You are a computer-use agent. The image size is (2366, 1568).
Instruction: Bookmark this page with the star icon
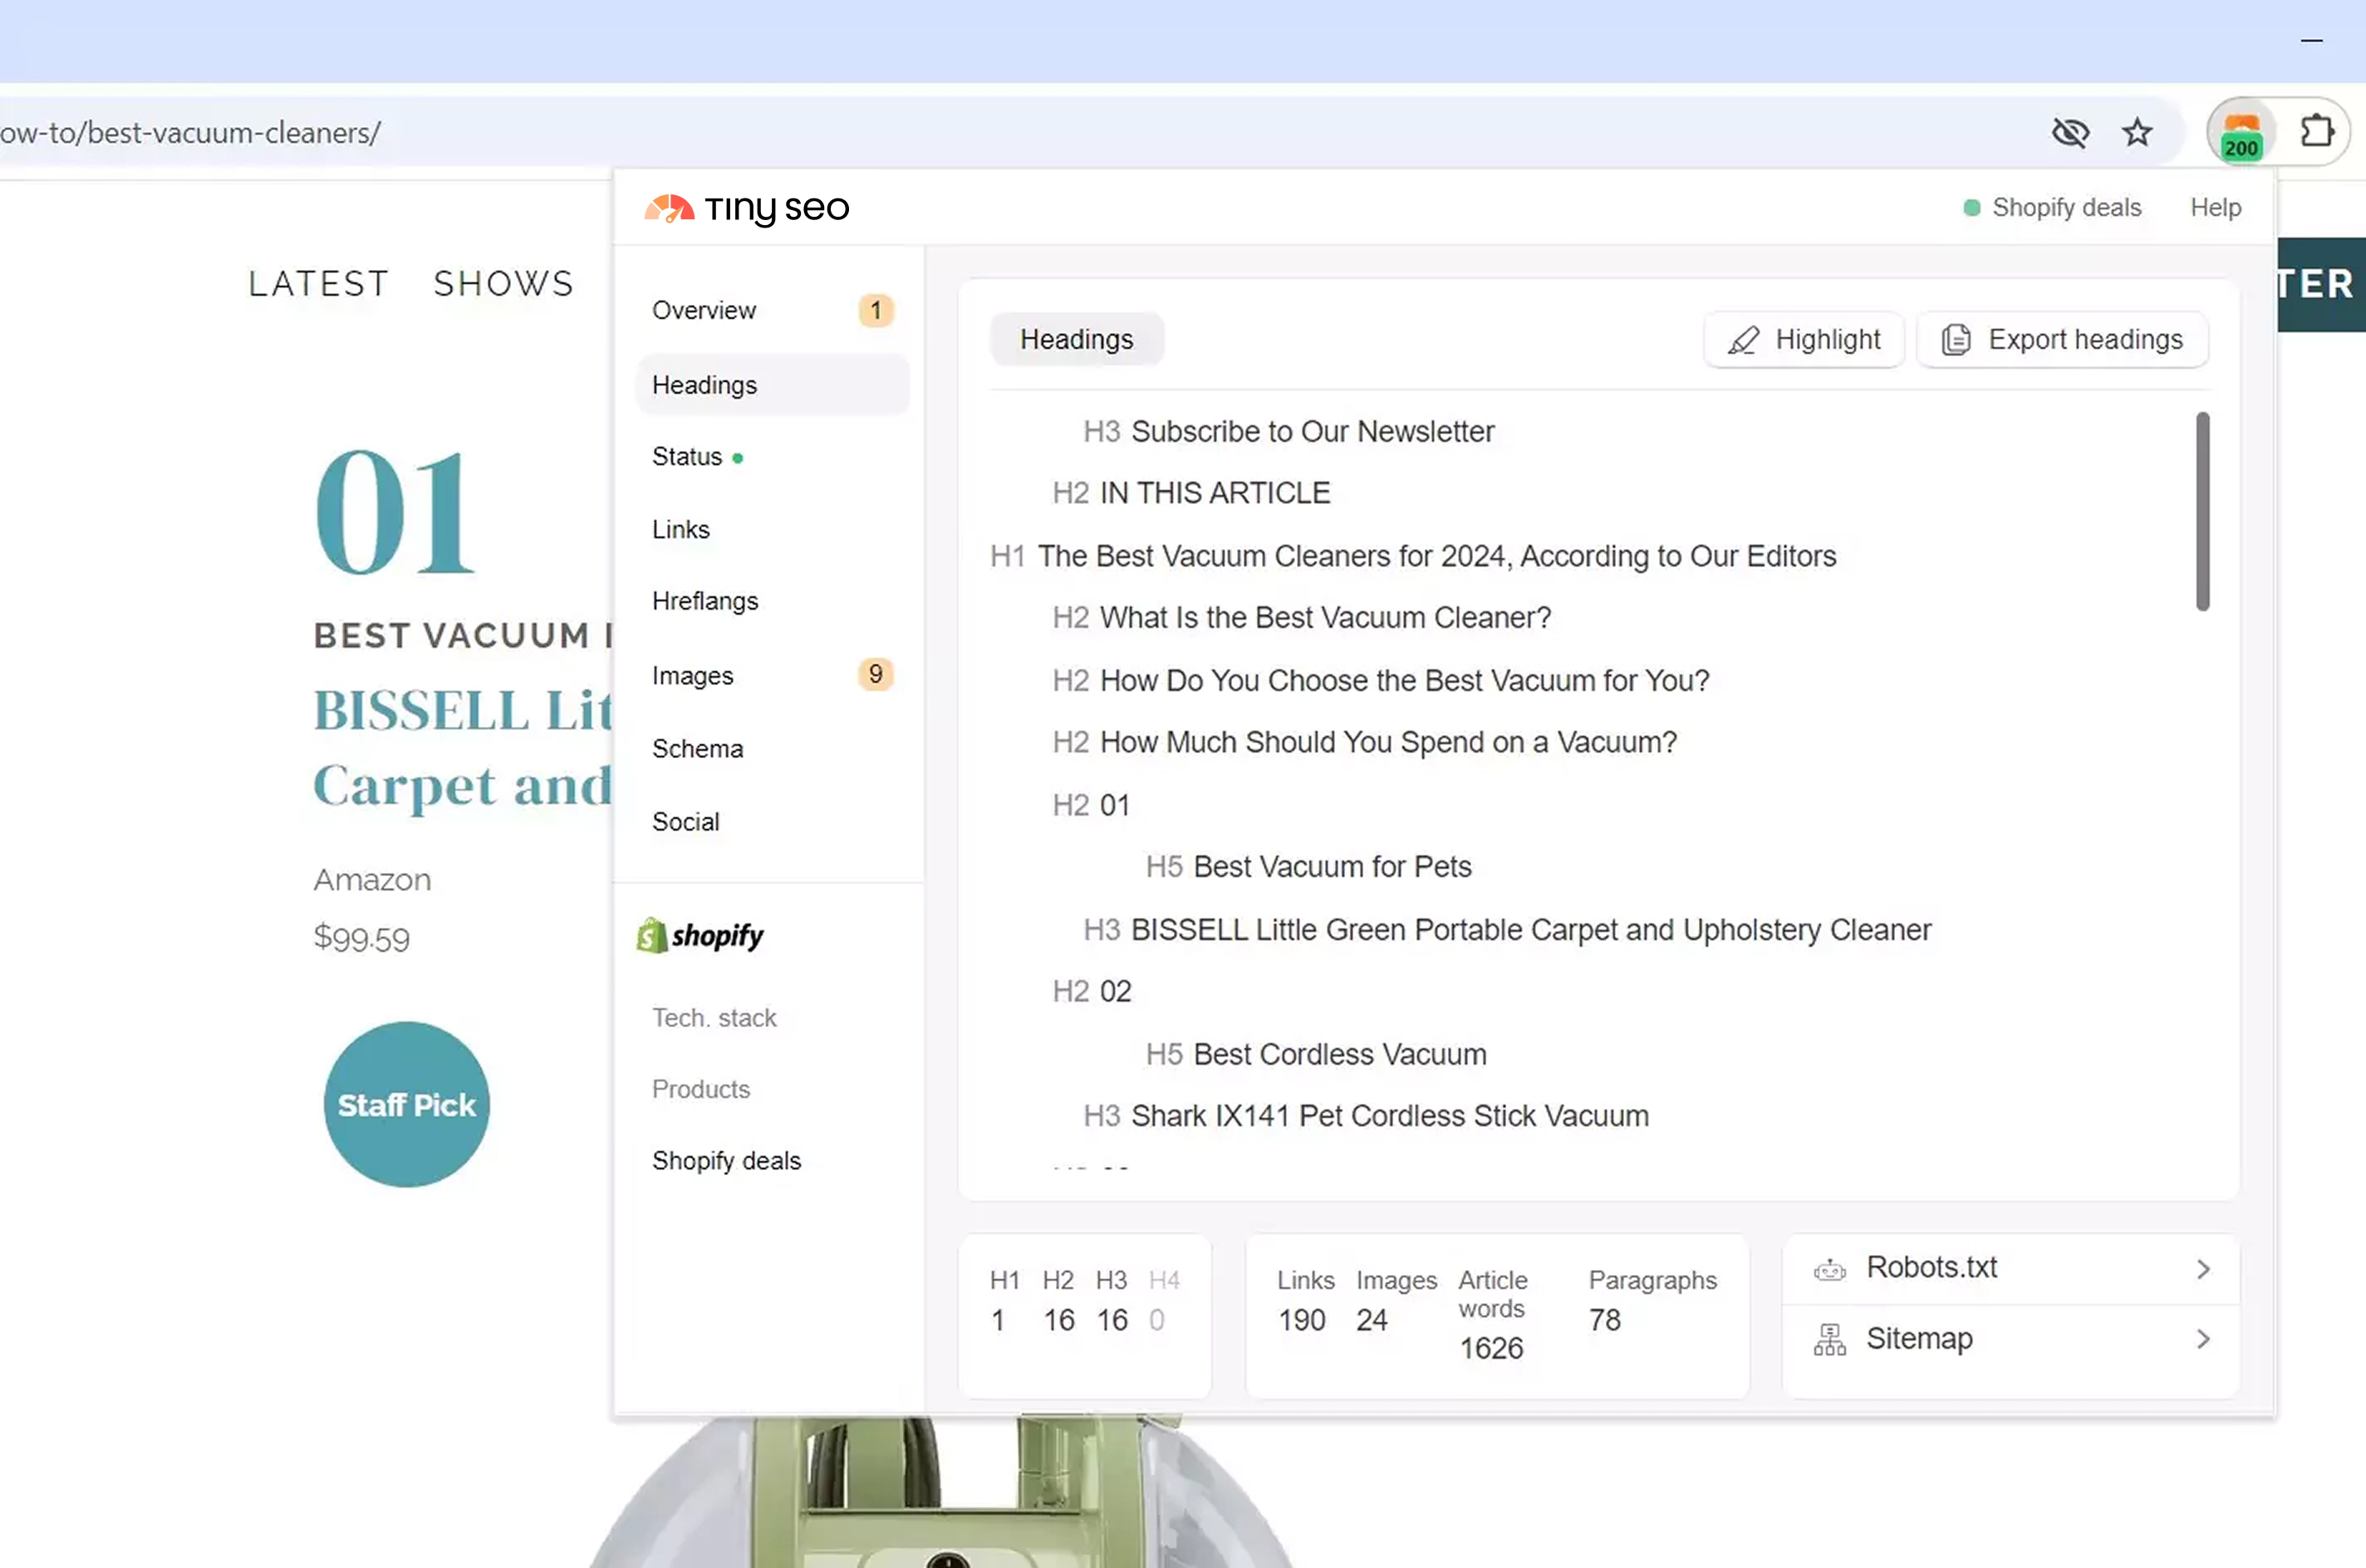(2137, 132)
